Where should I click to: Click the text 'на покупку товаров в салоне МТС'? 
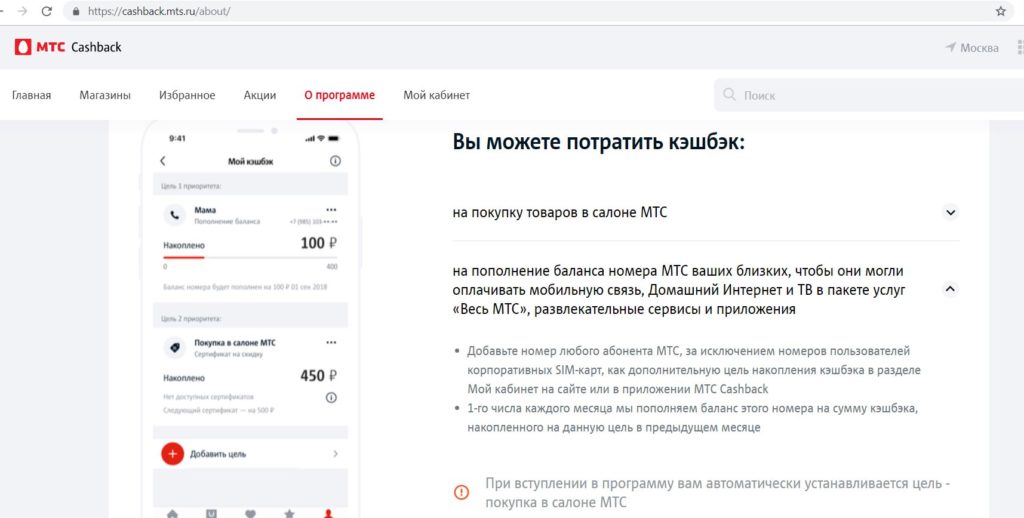pyautogui.click(x=560, y=212)
